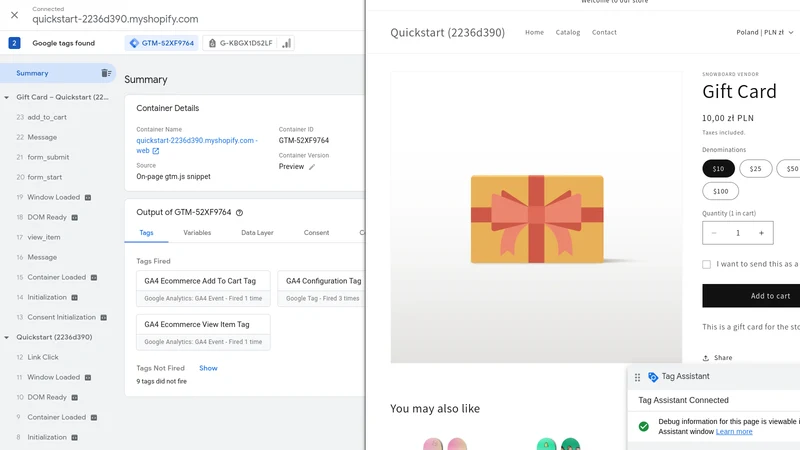Select the GTM-52XF9764 container chip
The width and height of the screenshot is (800, 450).
coord(162,43)
